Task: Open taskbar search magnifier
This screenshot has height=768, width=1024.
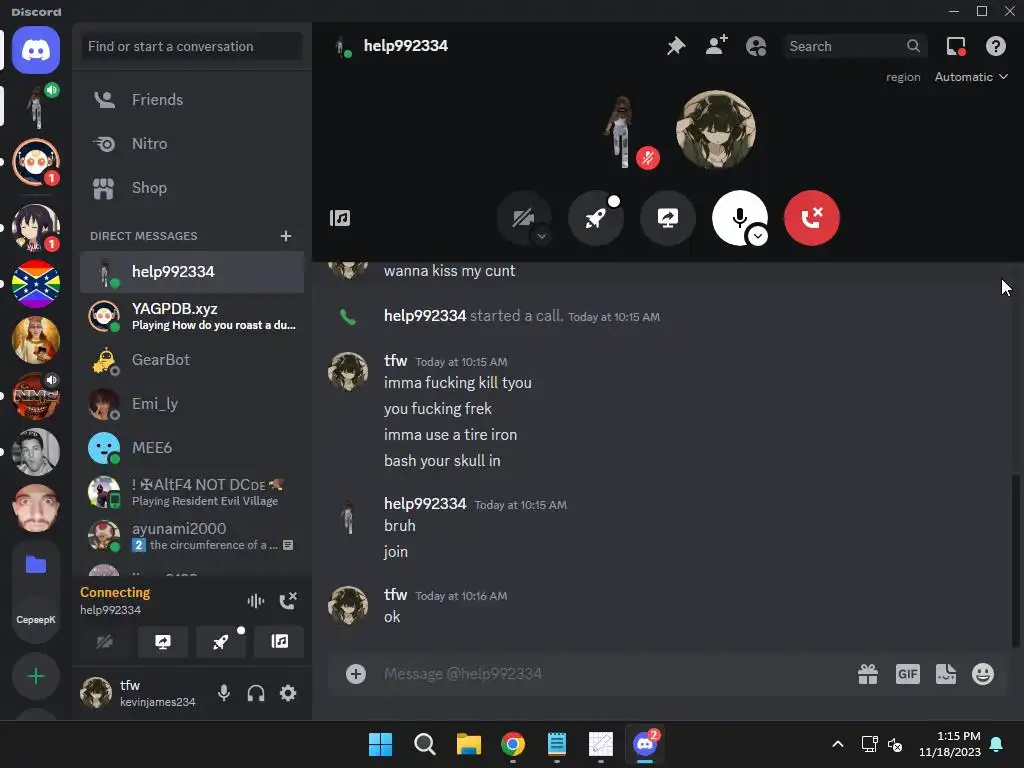Action: point(424,744)
